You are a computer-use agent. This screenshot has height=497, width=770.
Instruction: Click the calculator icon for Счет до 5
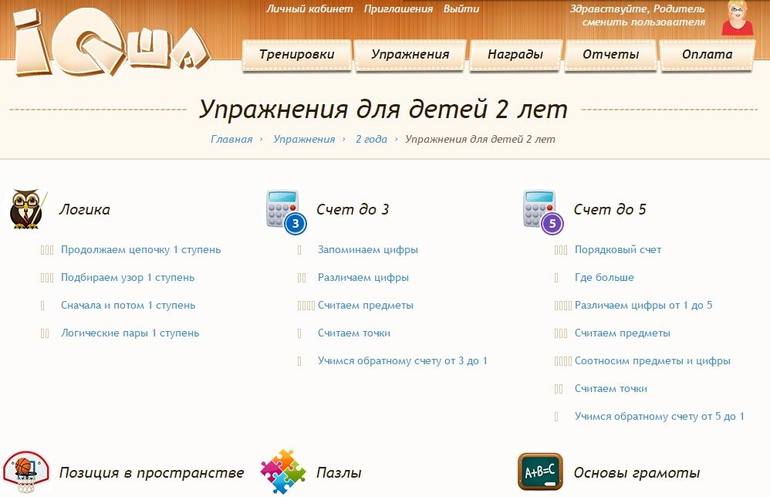click(x=542, y=211)
